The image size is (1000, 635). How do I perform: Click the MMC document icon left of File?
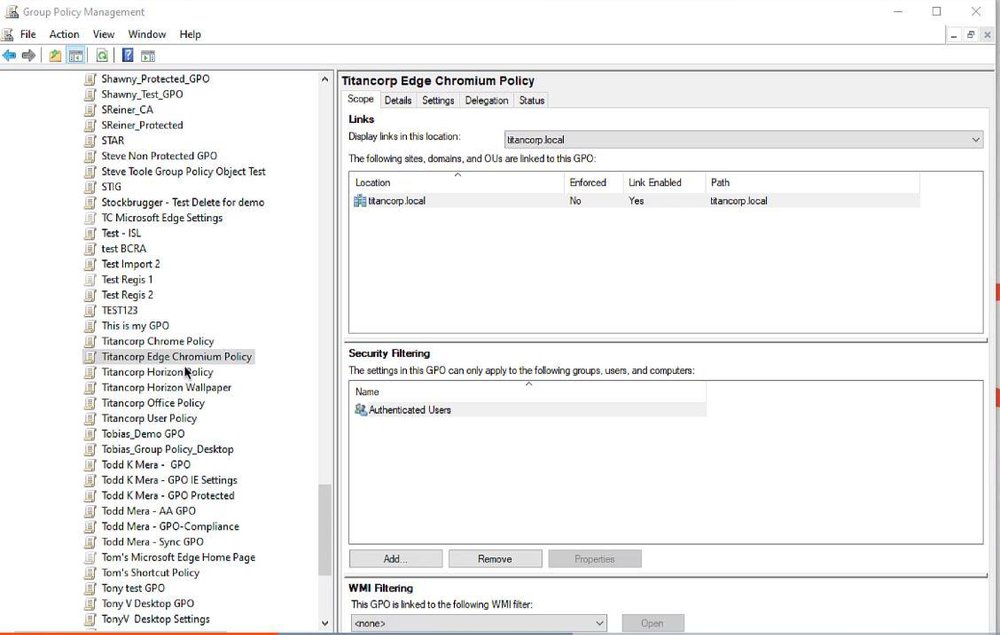coord(8,34)
